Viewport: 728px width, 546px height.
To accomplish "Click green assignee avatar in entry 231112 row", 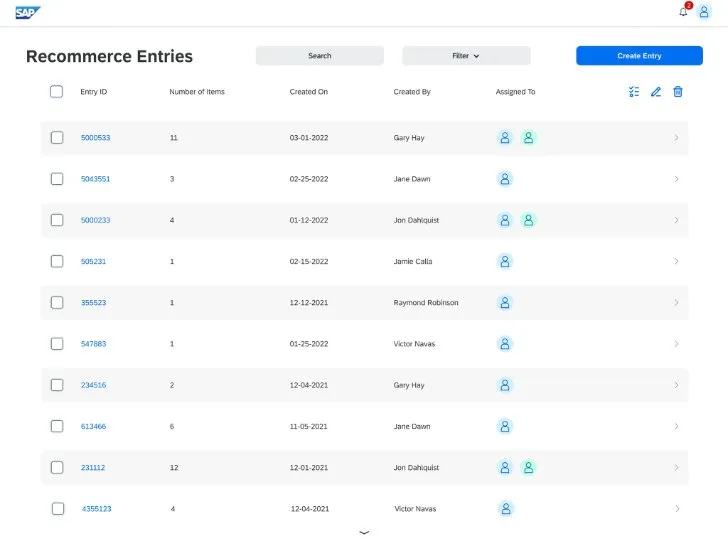I will 529,467.
